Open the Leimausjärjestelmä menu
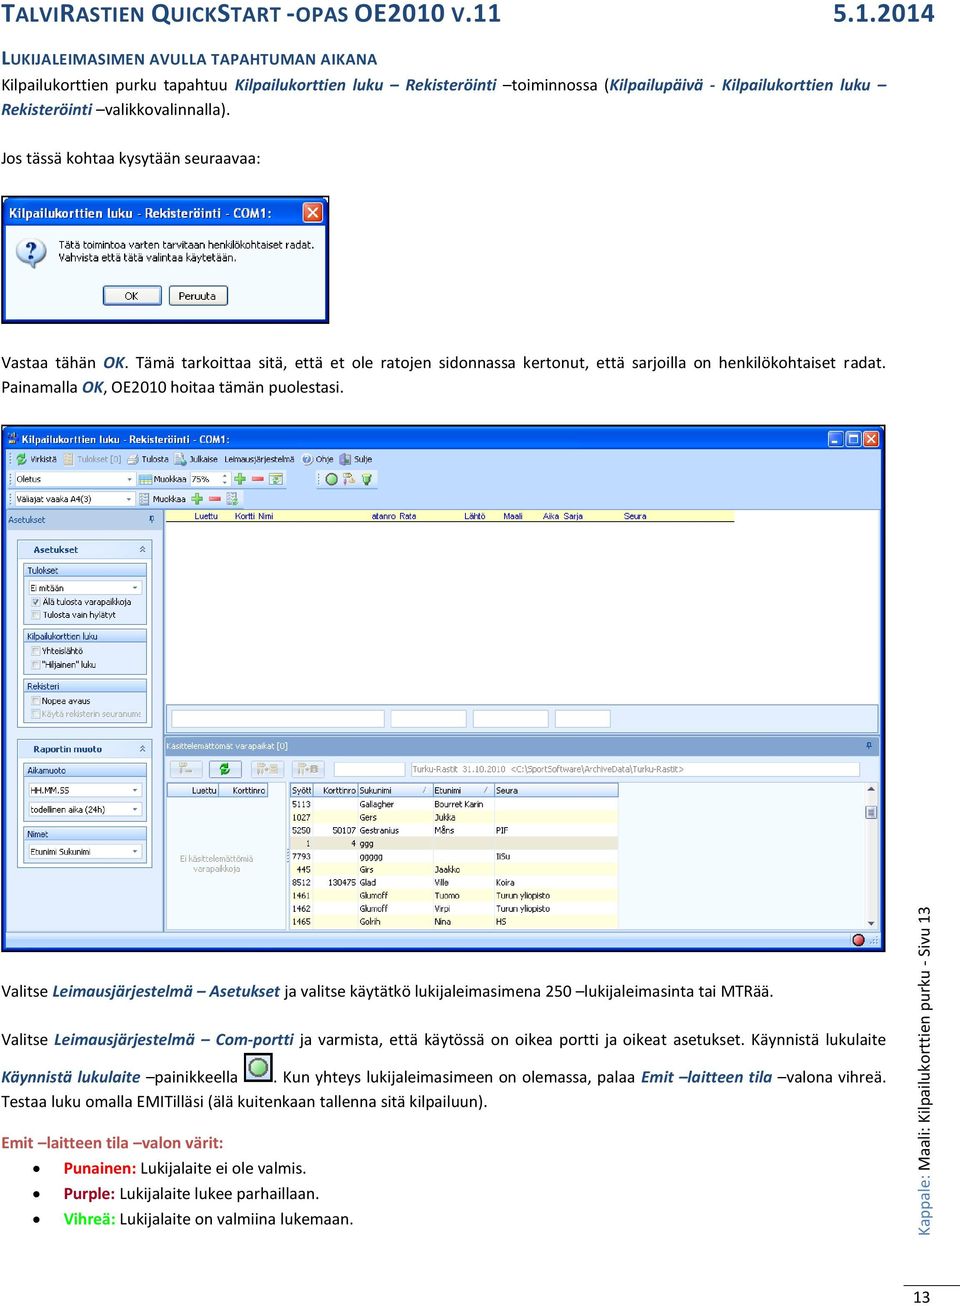 tap(259, 459)
